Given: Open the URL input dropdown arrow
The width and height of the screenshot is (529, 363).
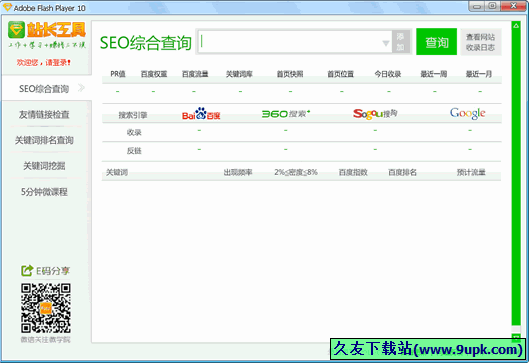Looking at the screenshot, I should point(386,43).
